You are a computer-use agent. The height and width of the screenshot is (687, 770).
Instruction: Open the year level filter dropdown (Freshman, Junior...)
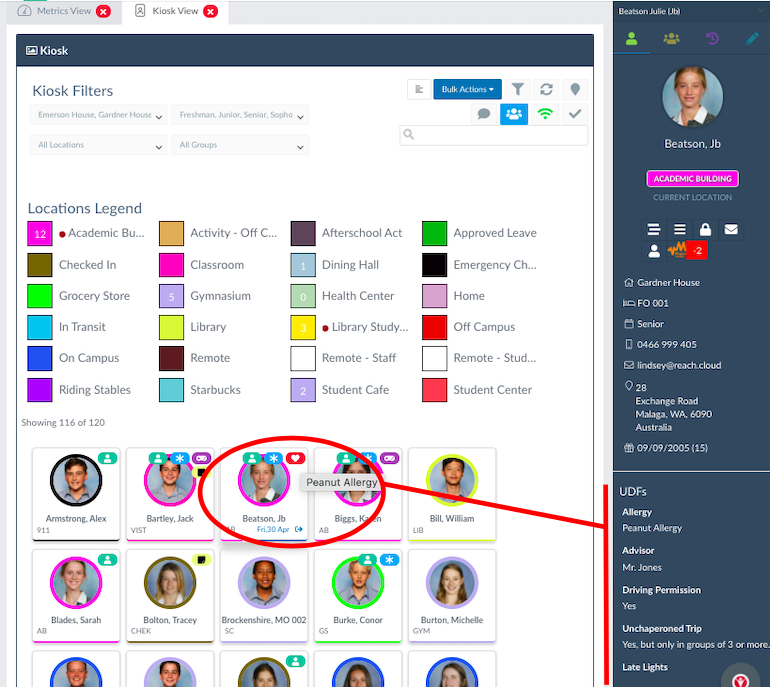(x=240, y=115)
